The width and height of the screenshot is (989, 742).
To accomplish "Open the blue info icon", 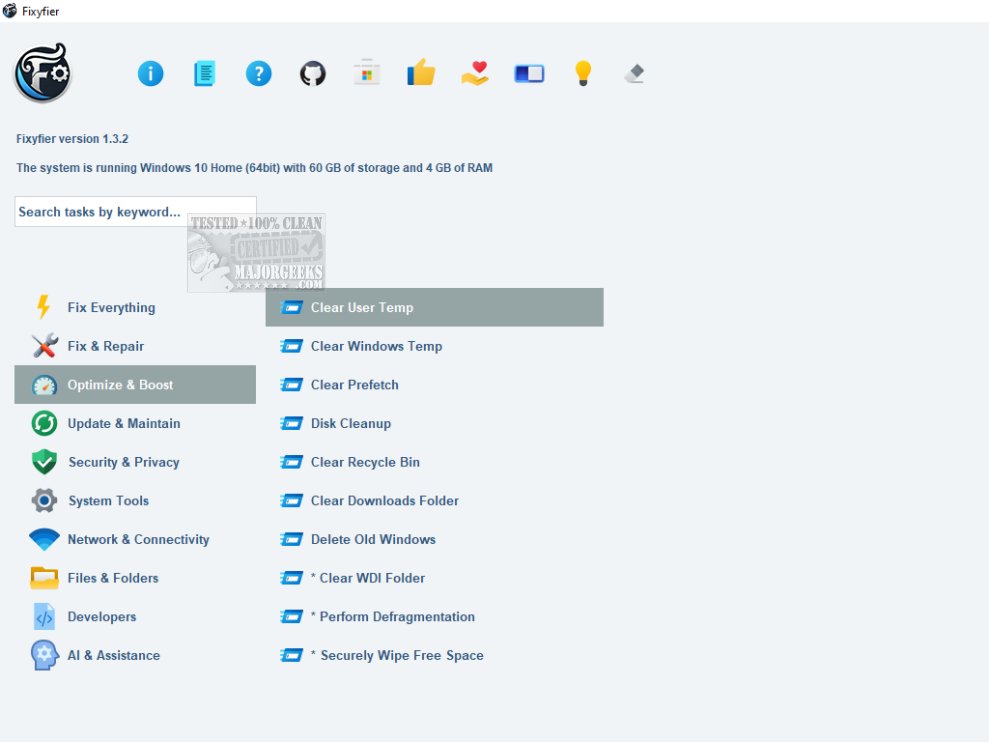I will pos(150,73).
